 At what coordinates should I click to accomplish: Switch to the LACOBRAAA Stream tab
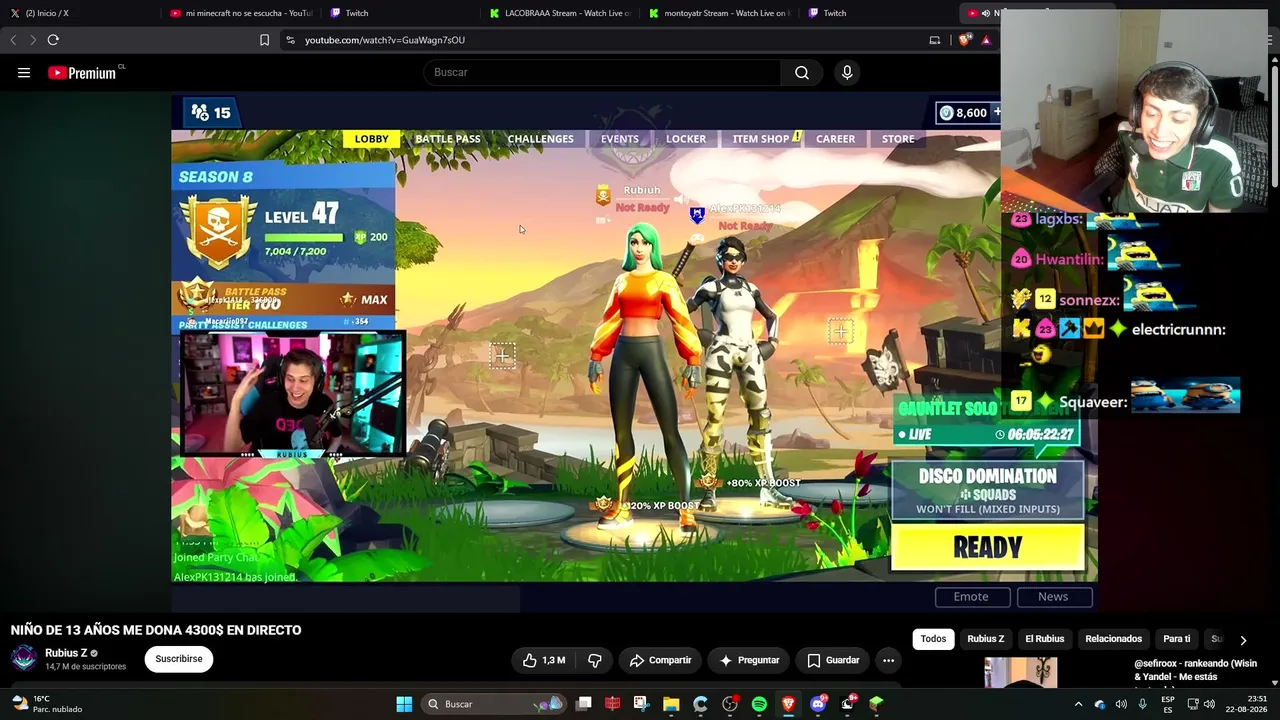[x=560, y=13]
